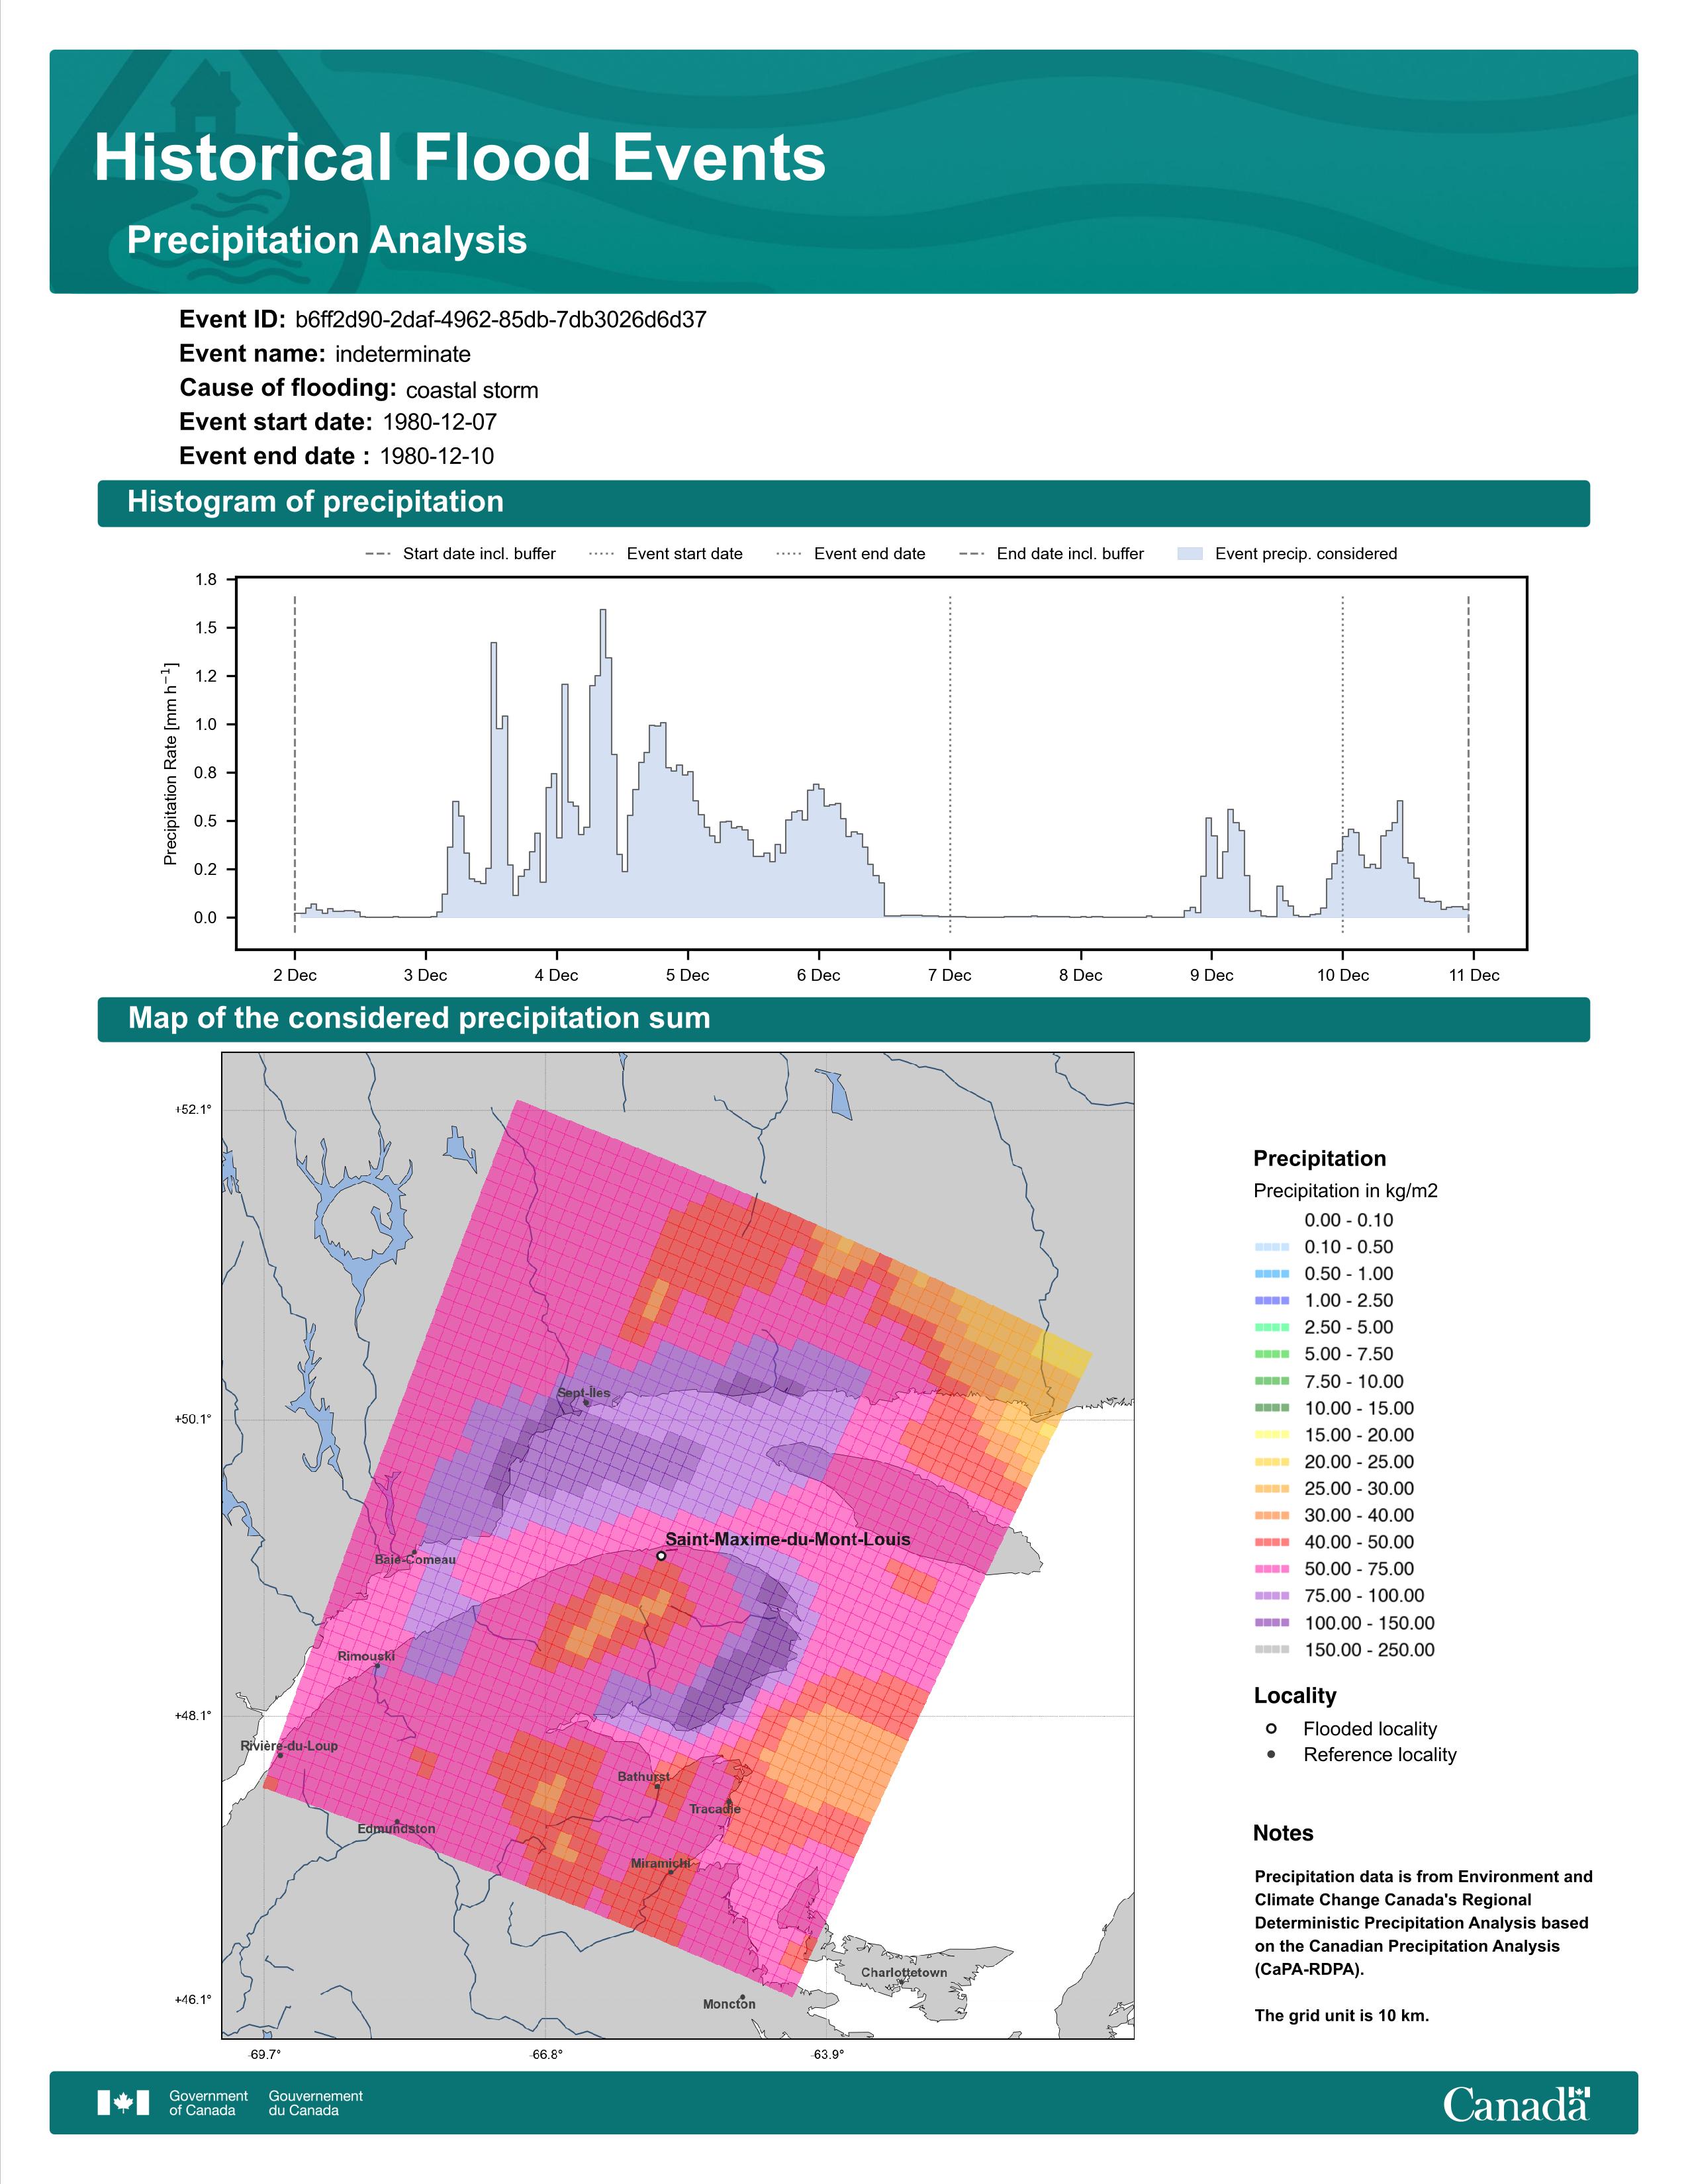Click the Government of Canada footer text

click(x=208, y=2103)
